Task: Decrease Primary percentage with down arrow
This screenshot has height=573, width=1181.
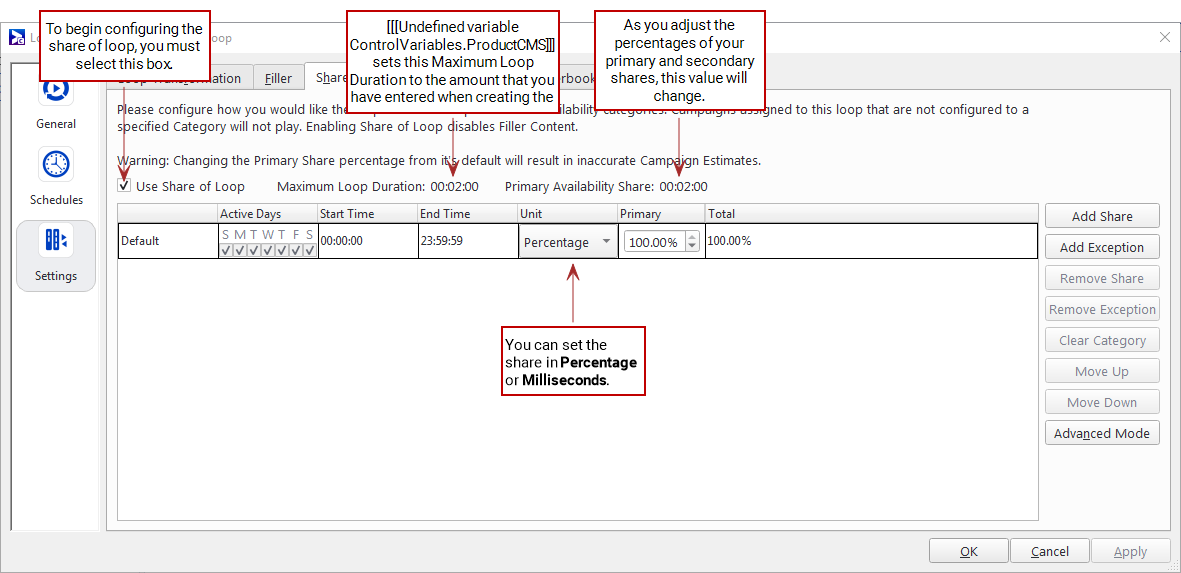Action: 692,247
